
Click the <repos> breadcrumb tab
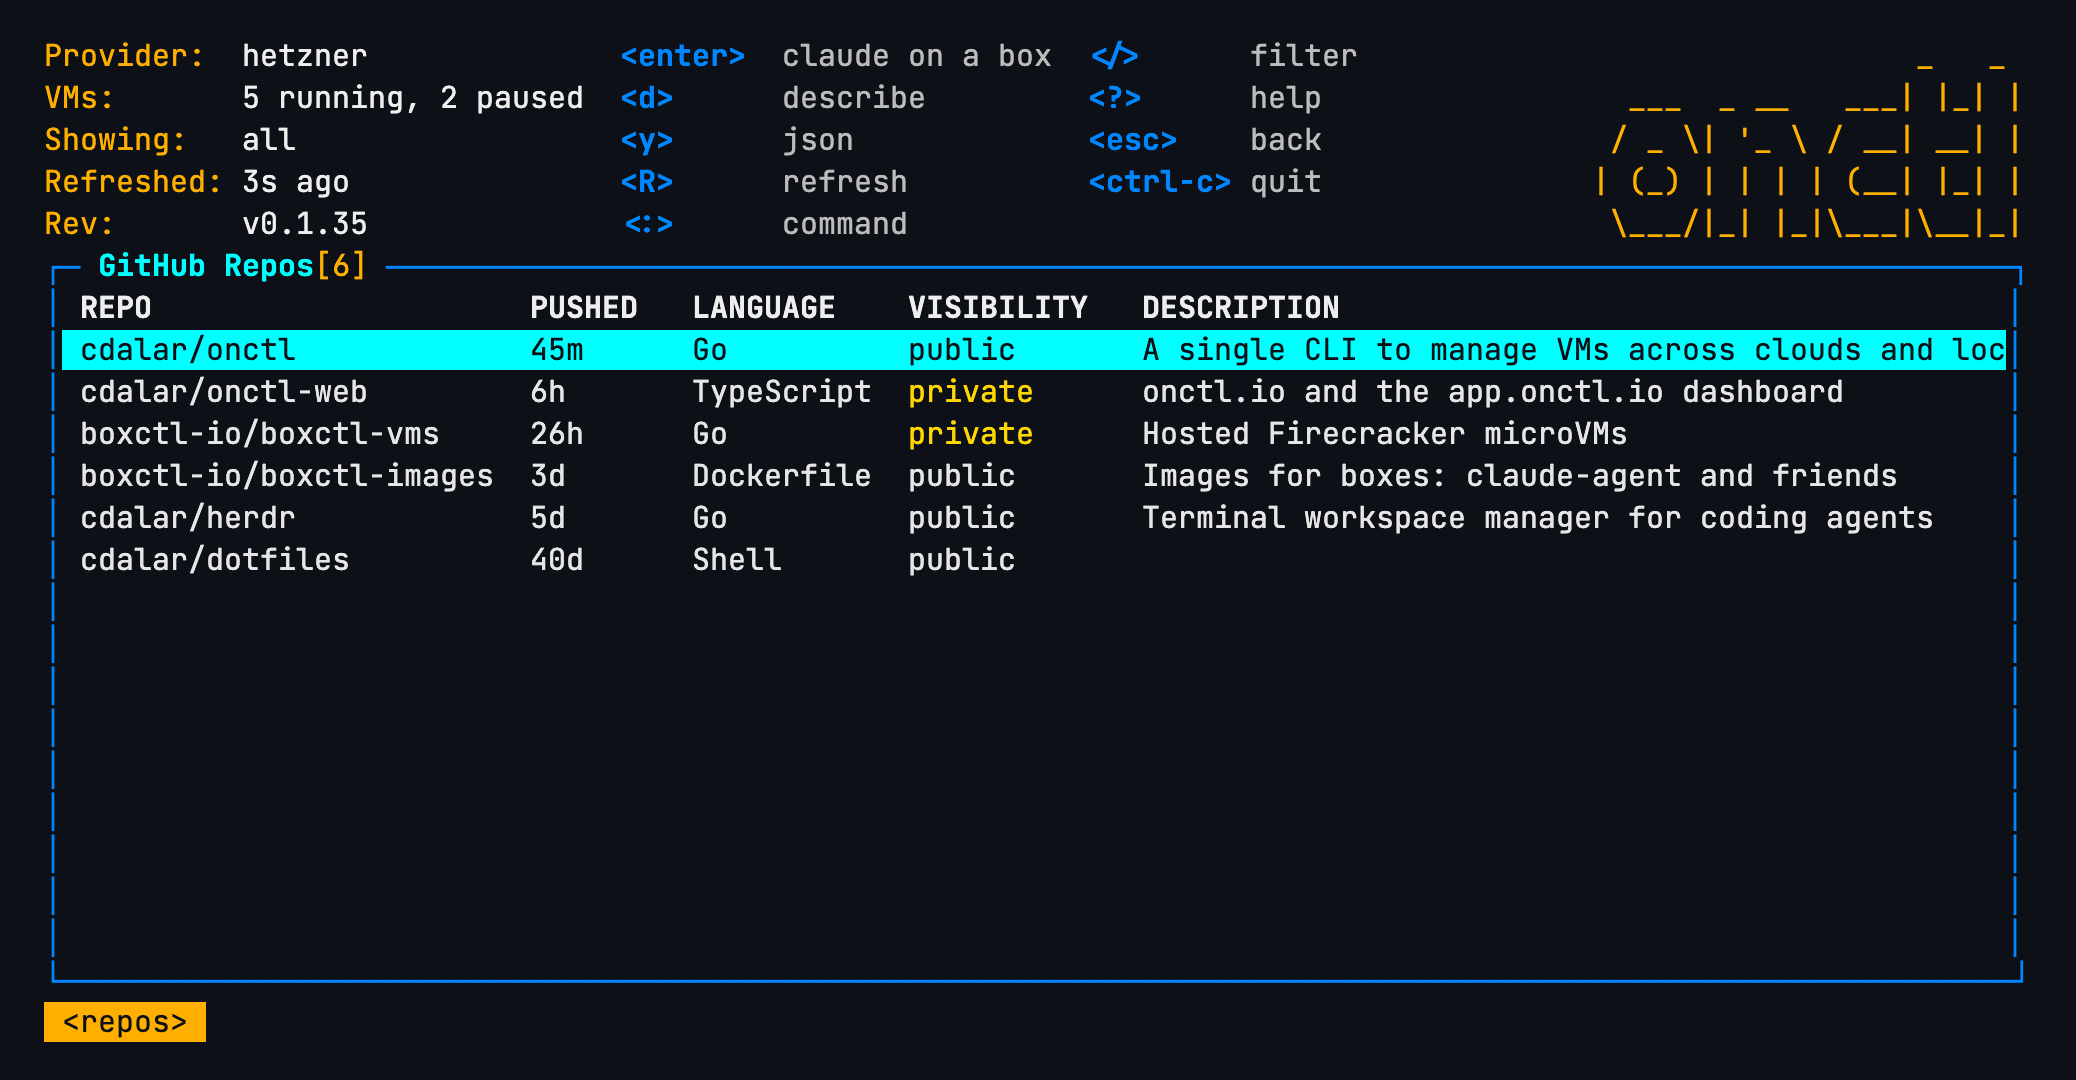(125, 1022)
